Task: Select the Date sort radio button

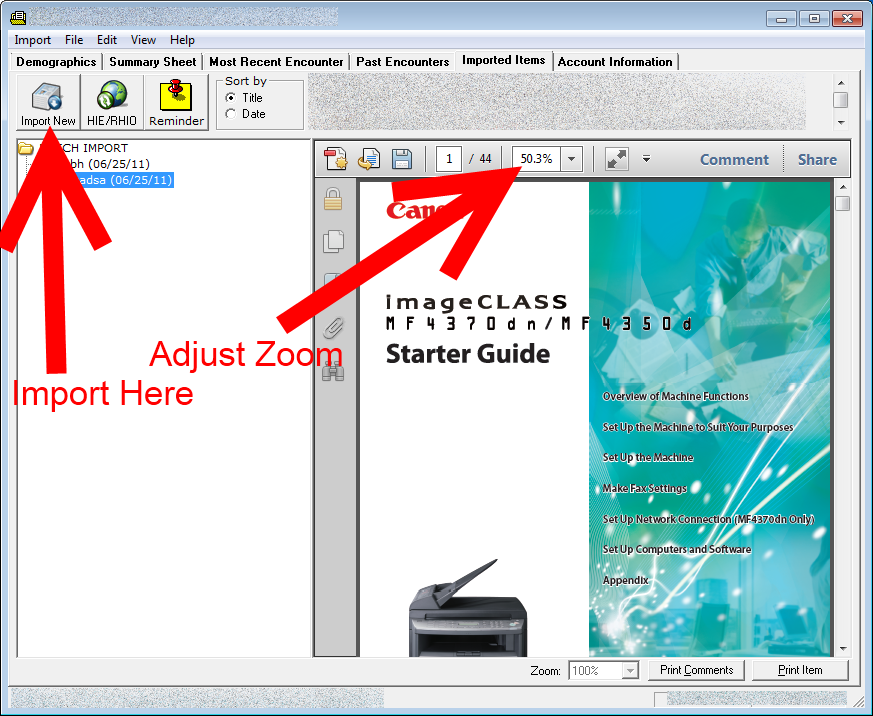Action: point(230,114)
